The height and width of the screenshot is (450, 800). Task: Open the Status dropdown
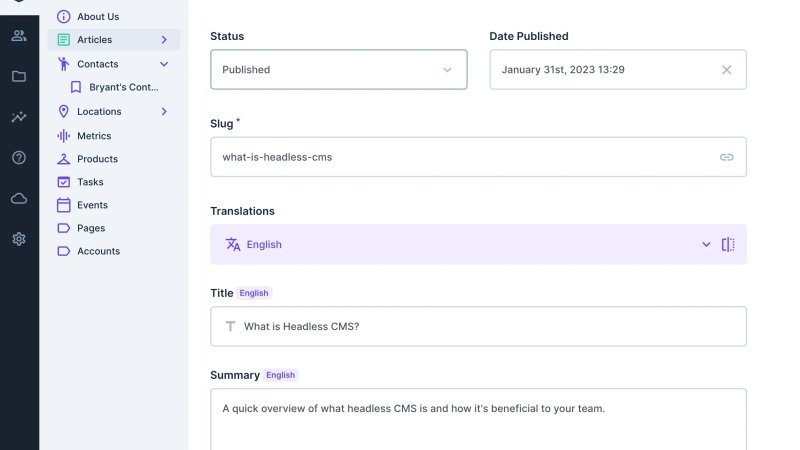(338, 70)
